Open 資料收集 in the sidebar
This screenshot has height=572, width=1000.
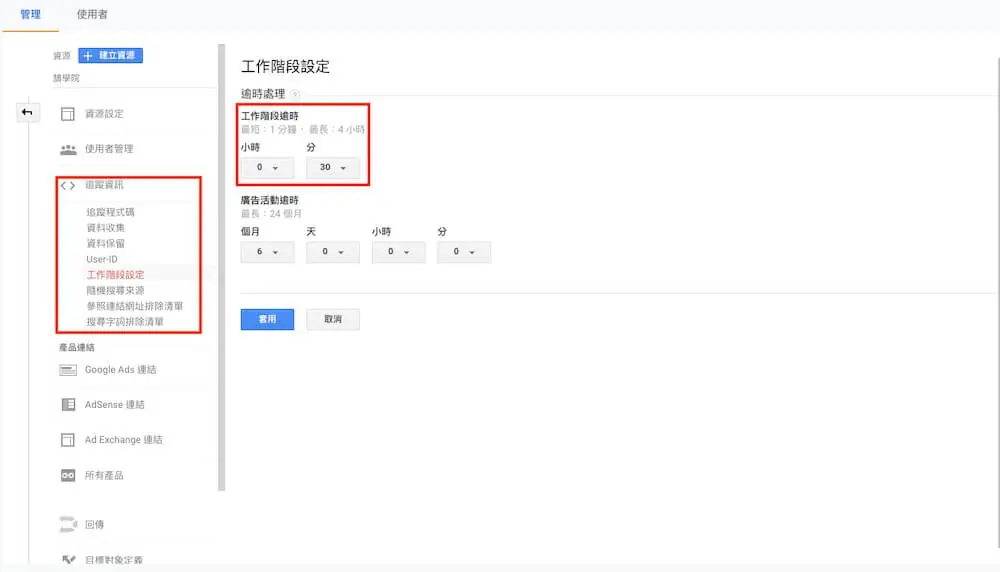point(106,228)
